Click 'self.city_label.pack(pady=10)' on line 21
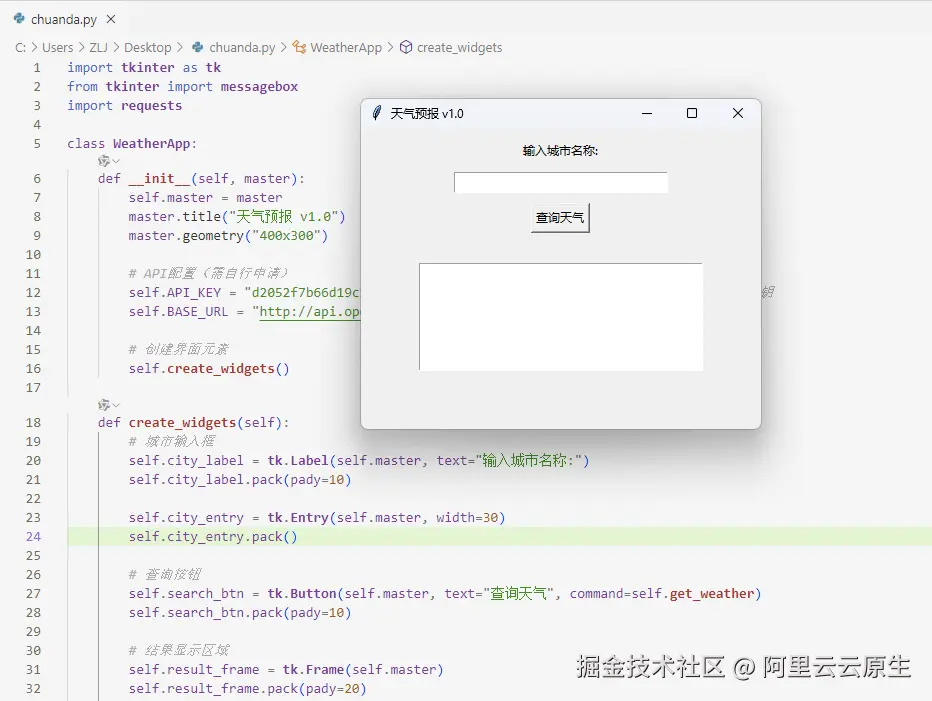The image size is (932, 701). 240,480
